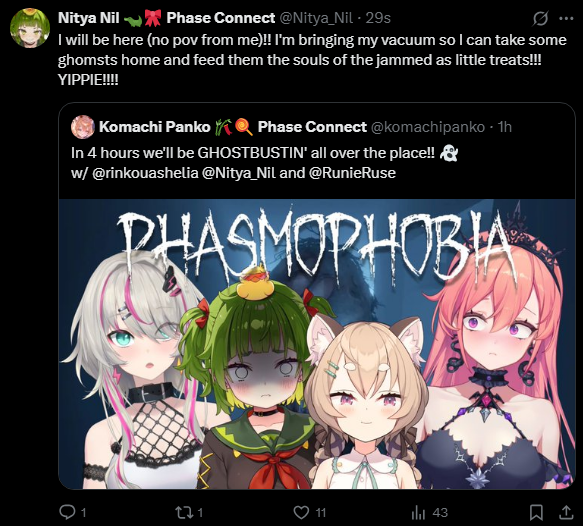Open the 29s timestamp link
This screenshot has width=583, height=526.
click(378, 18)
